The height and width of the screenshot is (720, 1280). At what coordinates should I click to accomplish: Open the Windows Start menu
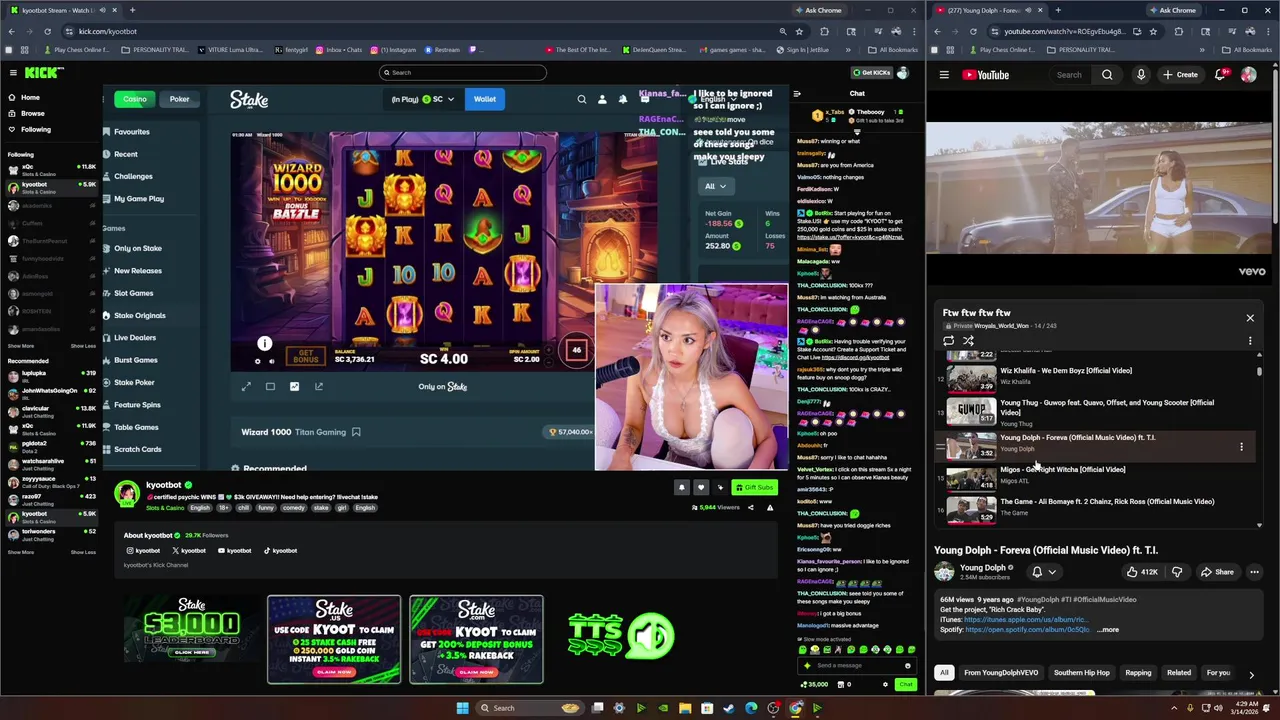(x=462, y=708)
